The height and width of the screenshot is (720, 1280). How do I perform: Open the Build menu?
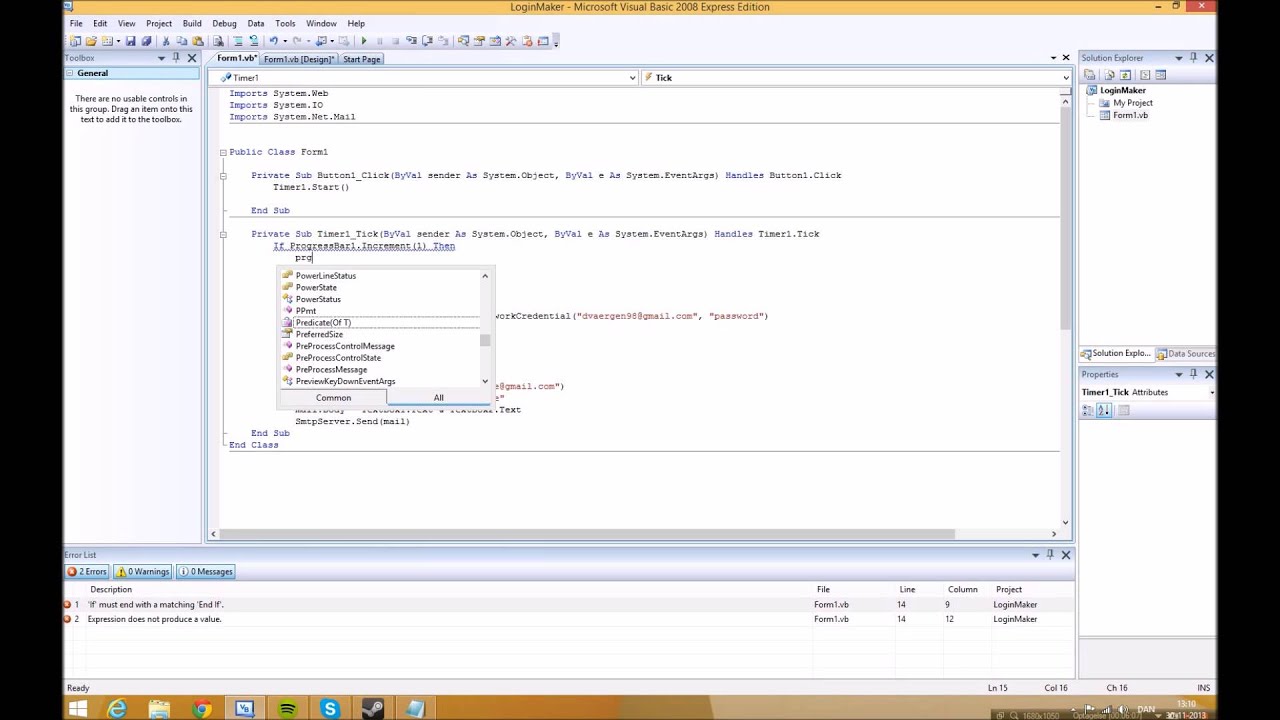click(192, 23)
